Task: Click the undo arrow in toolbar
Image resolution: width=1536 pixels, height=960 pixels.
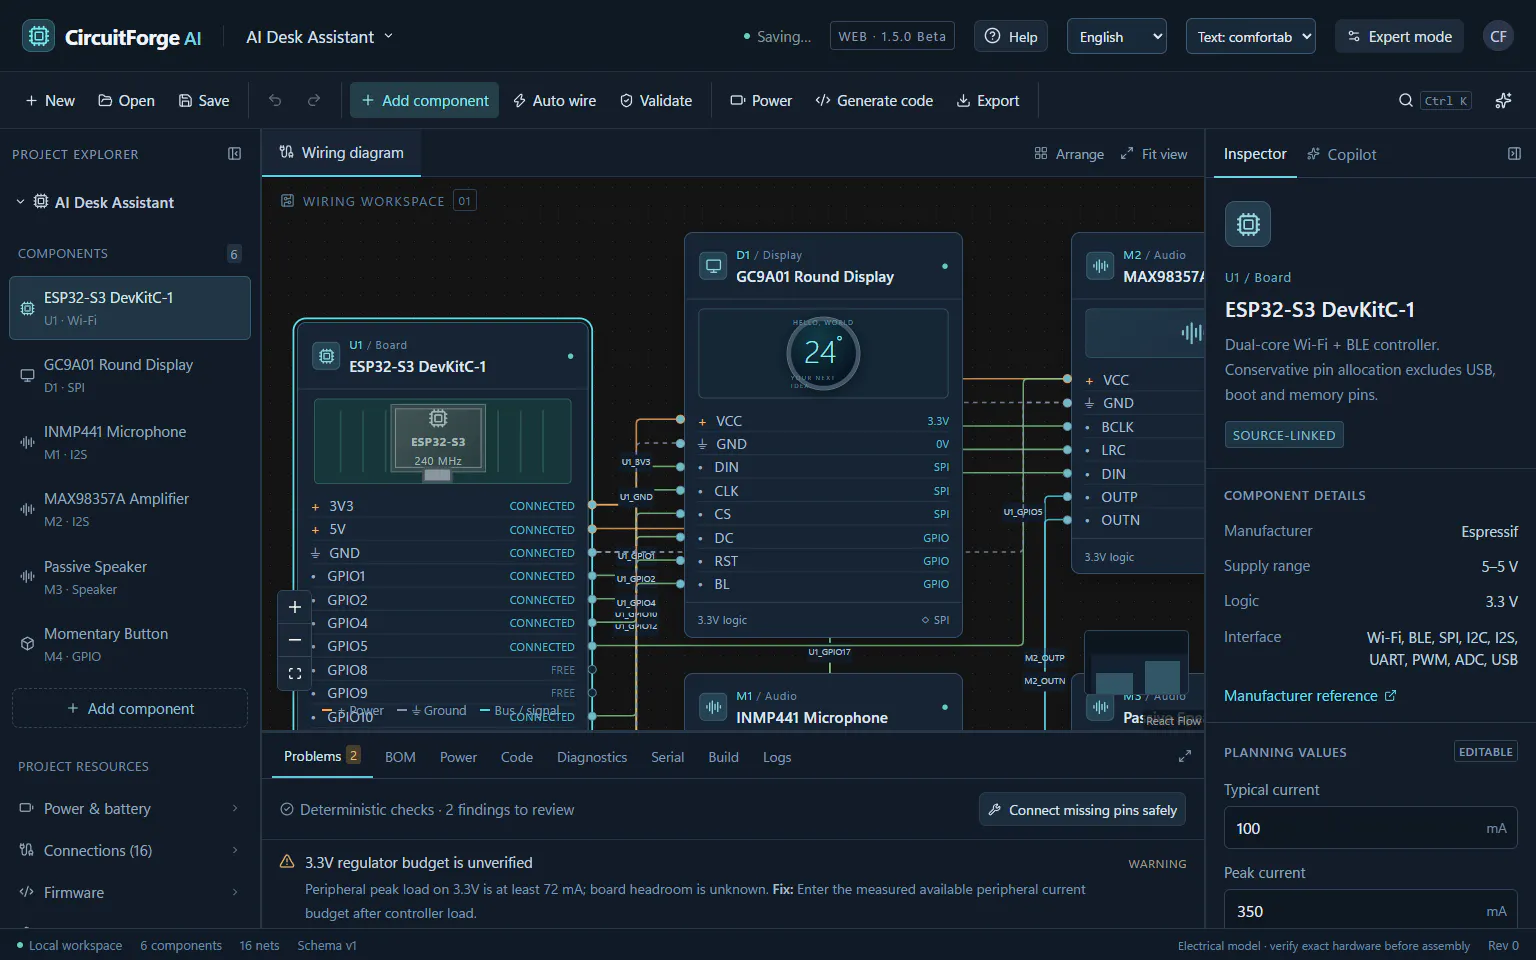Action: tap(275, 100)
